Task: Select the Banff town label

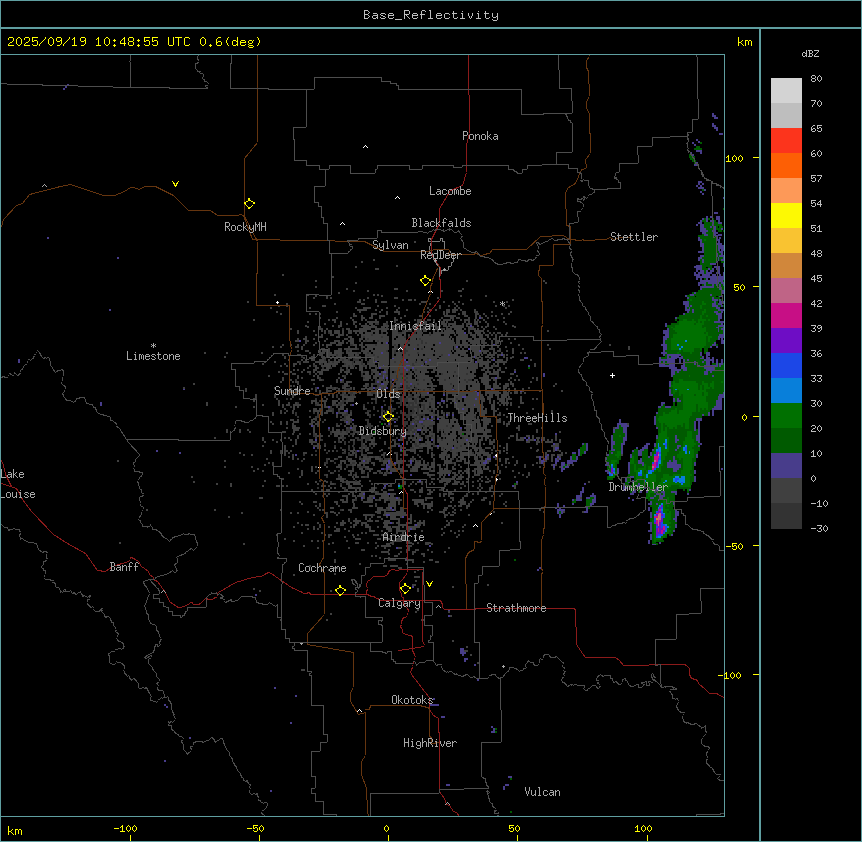Action: (x=124, y=567)
